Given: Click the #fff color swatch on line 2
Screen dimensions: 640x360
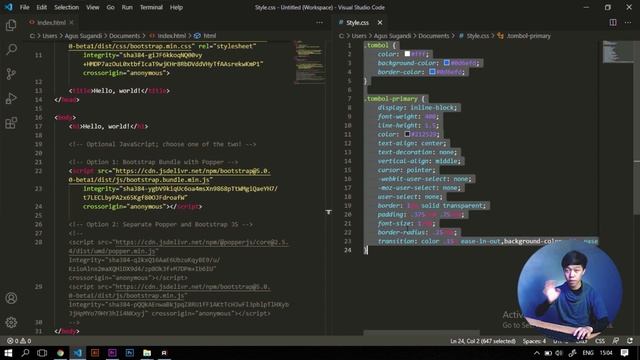Looking at the screenshot, I should click(407, 54).
